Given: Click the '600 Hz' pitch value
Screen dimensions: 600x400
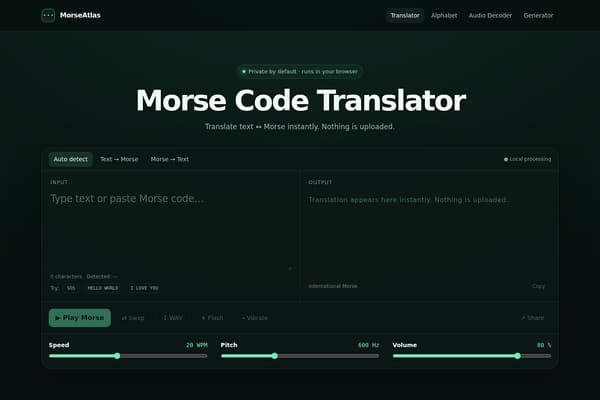Looking at the screenshot, I should 368,345.
